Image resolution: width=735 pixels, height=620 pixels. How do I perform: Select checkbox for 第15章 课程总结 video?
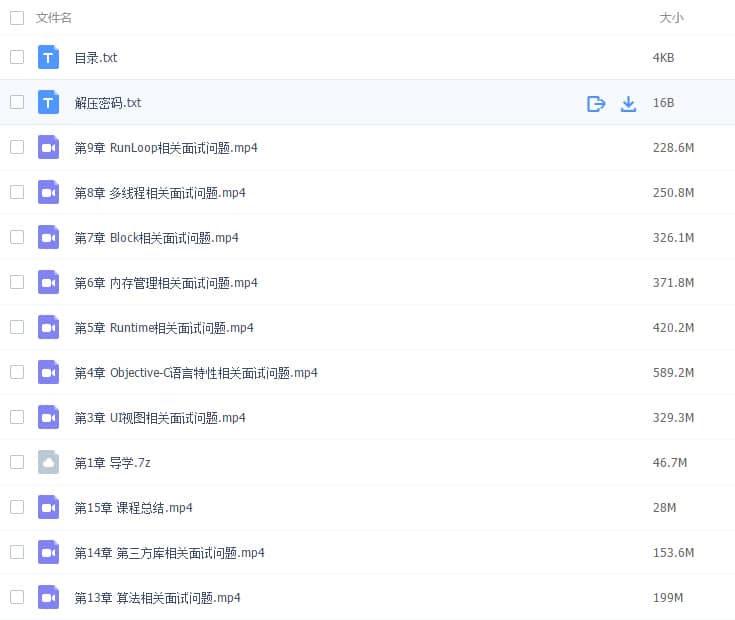(x=17, y=507)
